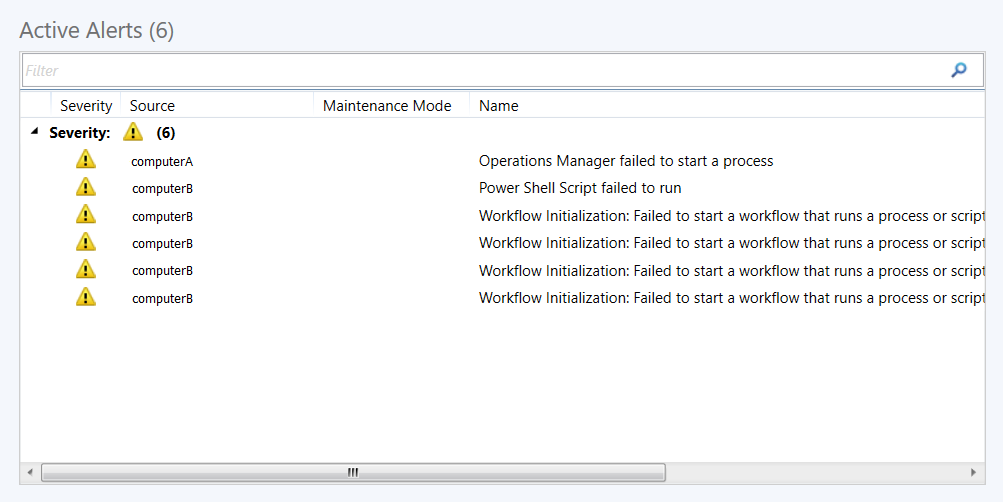Click the warning icon in Severity group header
The height and width of the screenshot is (502, 1003).
click(133, 132)
